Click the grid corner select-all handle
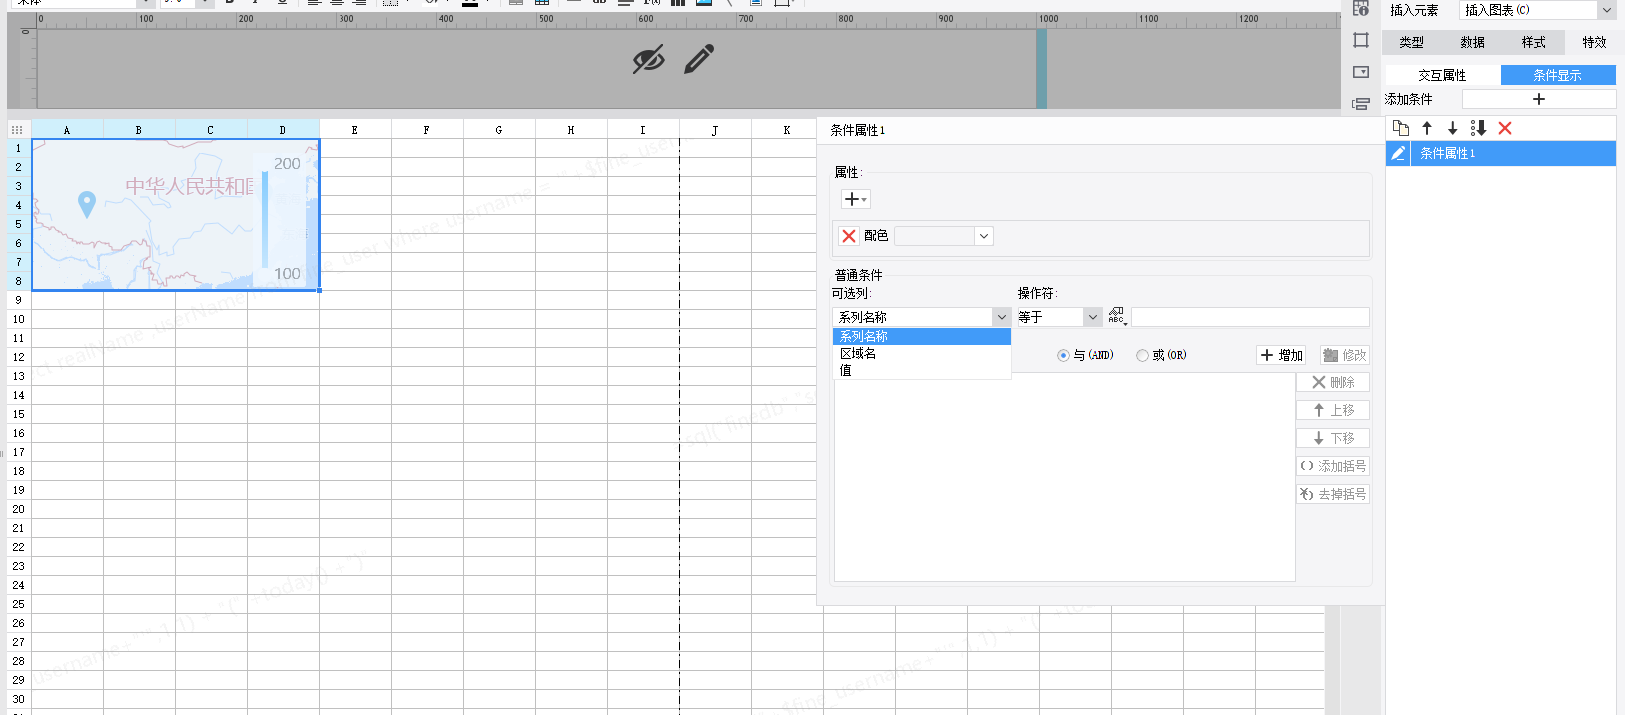 (17, 130)
